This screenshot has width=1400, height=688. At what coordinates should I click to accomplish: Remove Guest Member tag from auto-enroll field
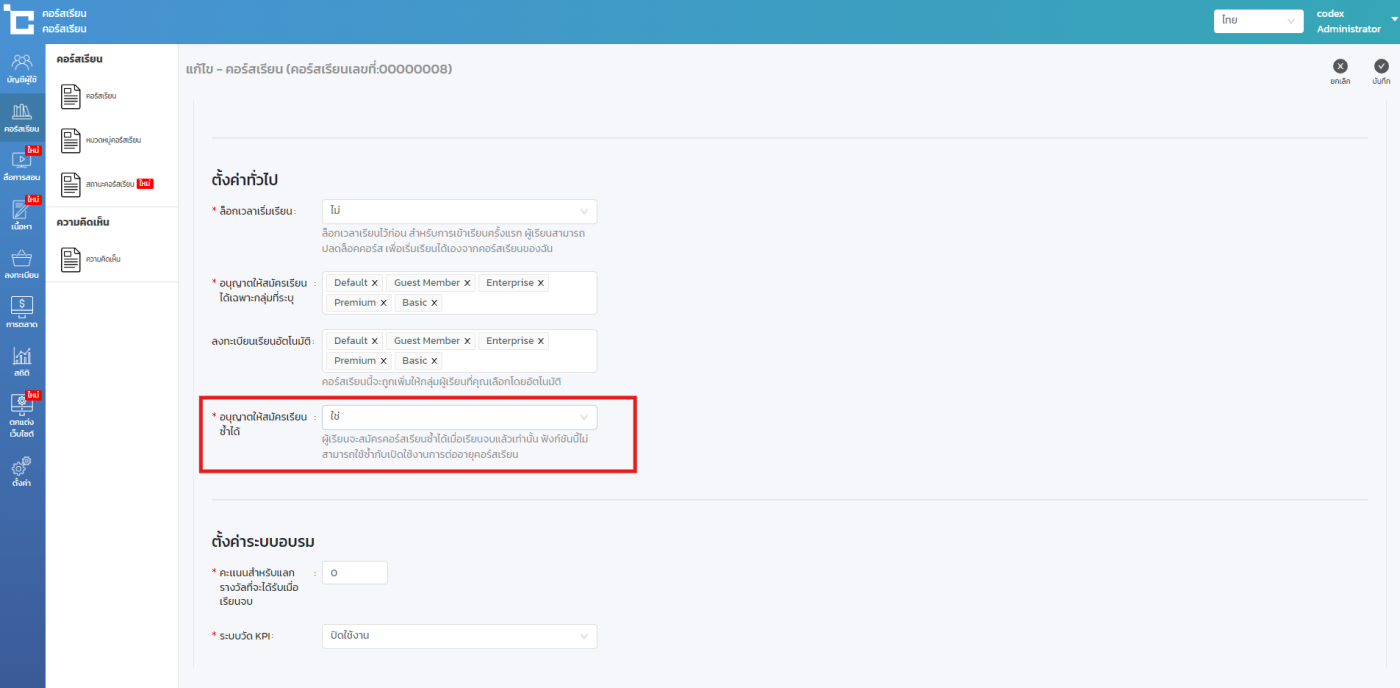[x=467, y=341]
